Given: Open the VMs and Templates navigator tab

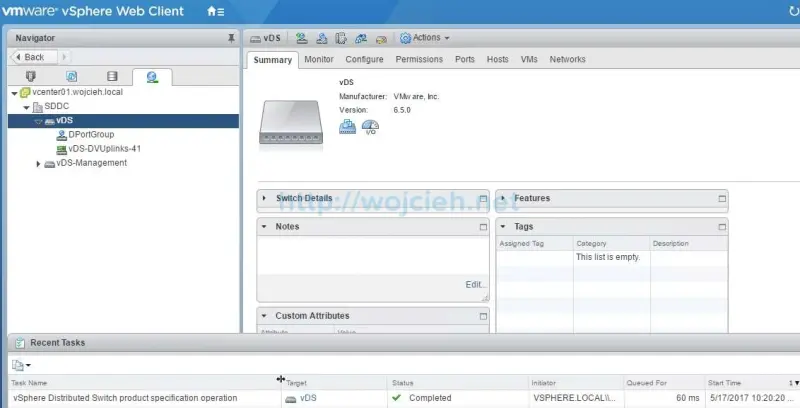Looking at the screenshot, I should tap(71, 76).
